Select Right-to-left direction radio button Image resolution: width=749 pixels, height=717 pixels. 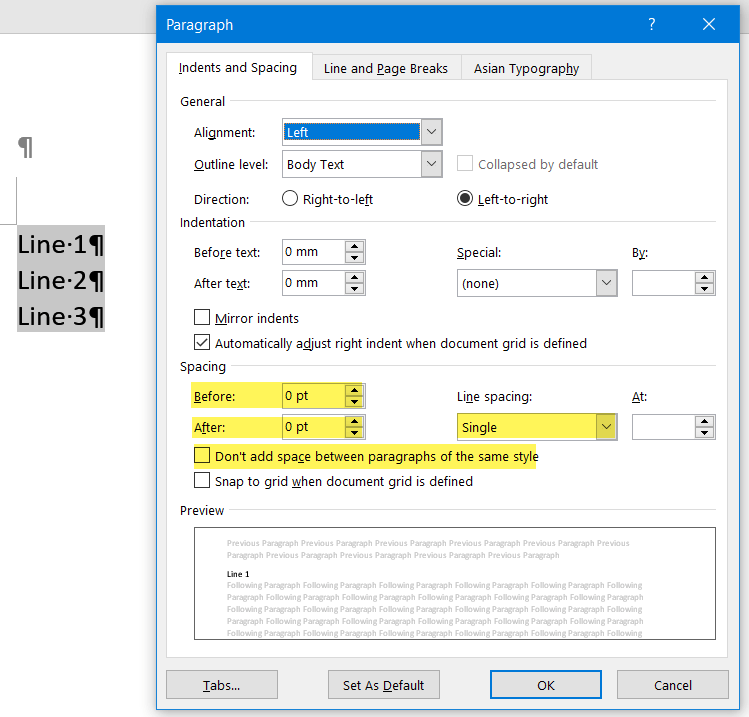290,198
